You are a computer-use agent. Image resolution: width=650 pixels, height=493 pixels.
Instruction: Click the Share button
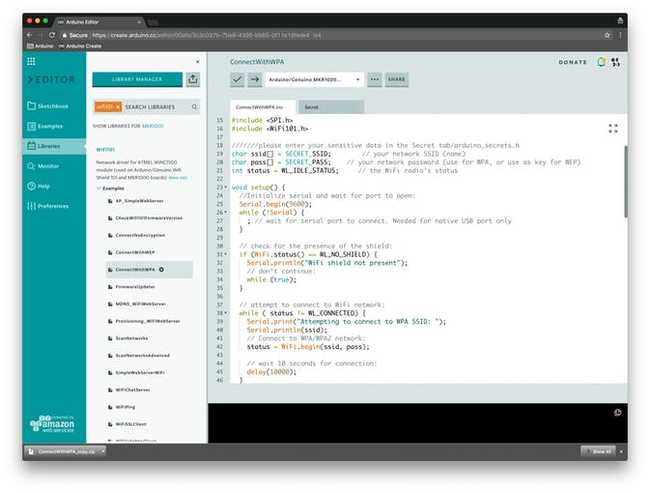(397, 79)
